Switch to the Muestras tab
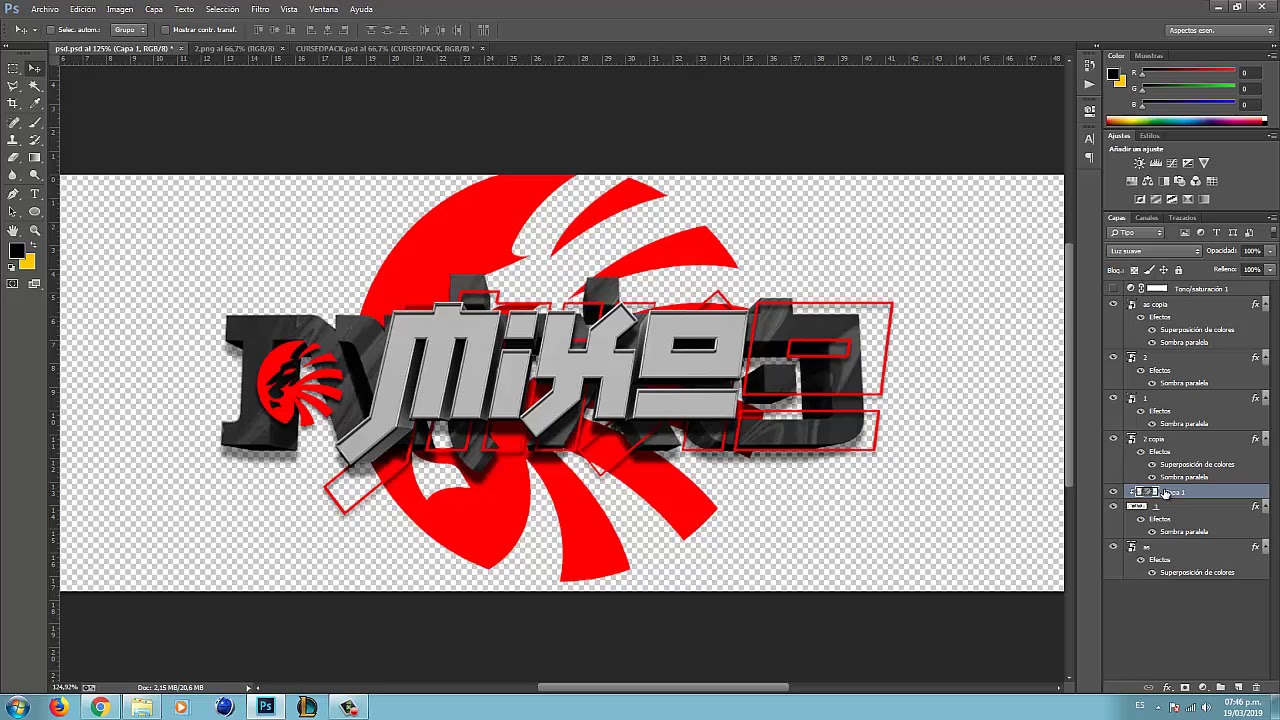The height and width of the screenshot is (720, 1280). pyautogui.click(x=1149, y=56)
